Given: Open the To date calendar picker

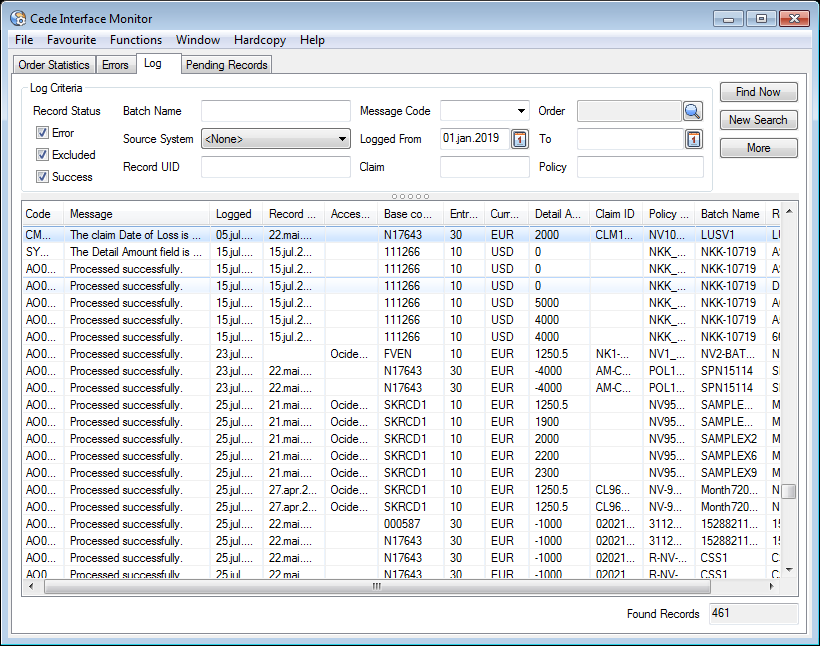Looking at the screenshot, I should tap(694, 139).
